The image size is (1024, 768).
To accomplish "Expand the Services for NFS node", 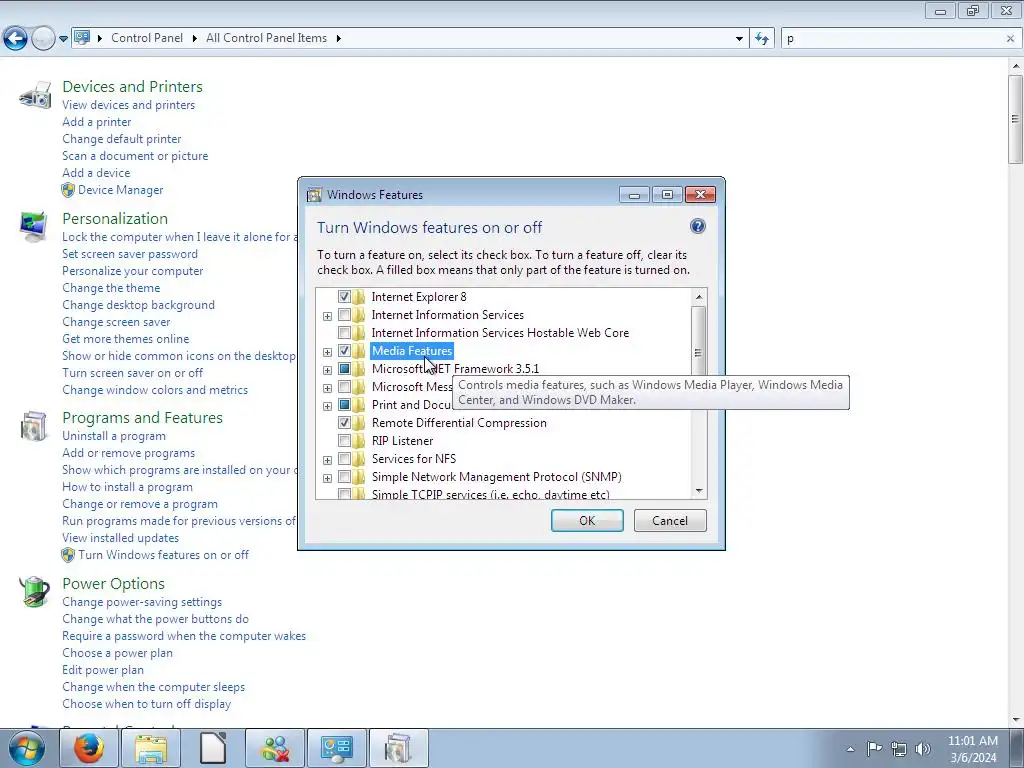I will point(327,460).
